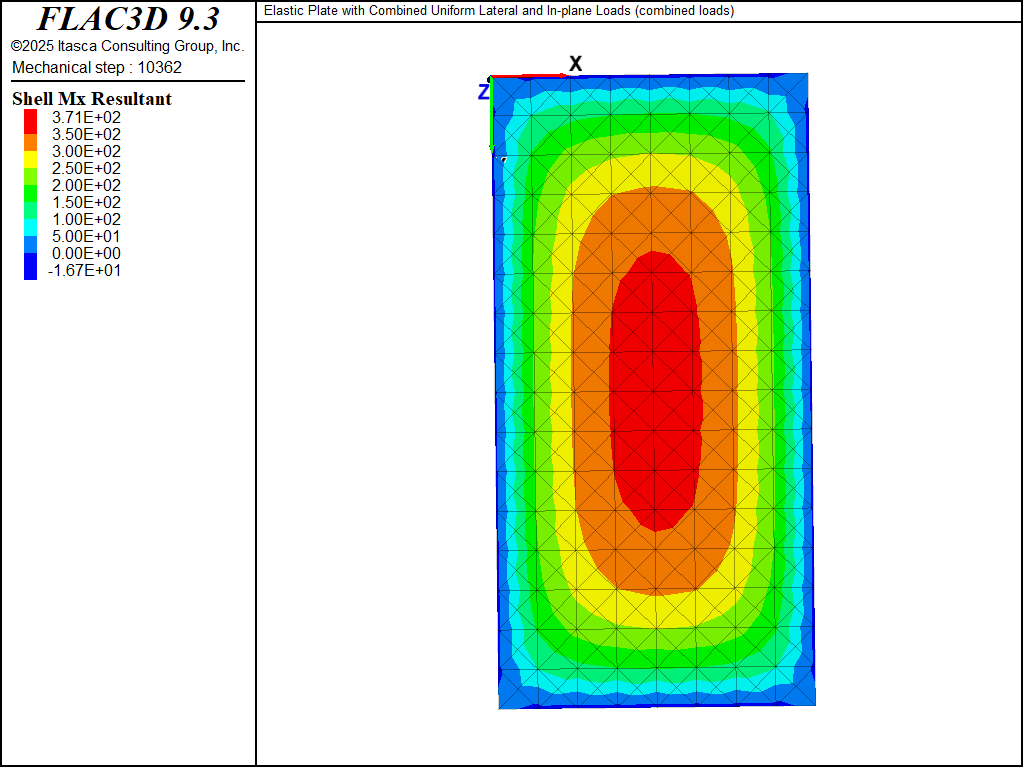Click the X axis label
The image size is (1024, 768).
point(575,64)
